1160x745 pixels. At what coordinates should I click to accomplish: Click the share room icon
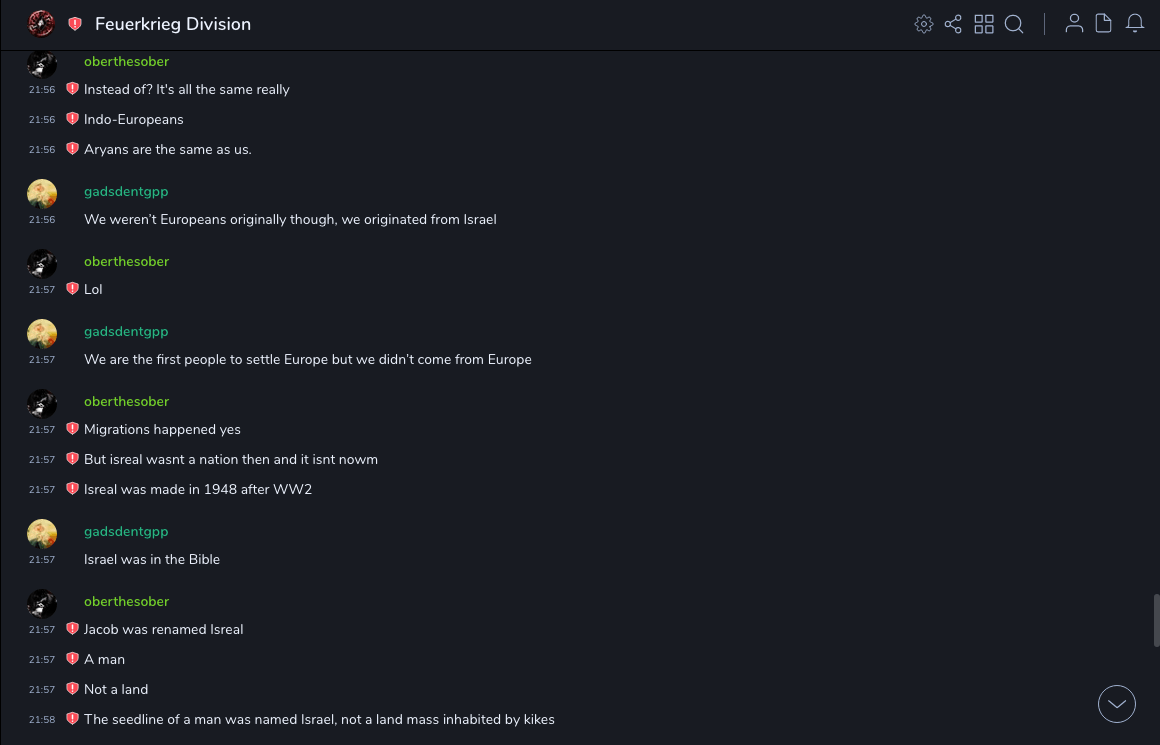953,24
